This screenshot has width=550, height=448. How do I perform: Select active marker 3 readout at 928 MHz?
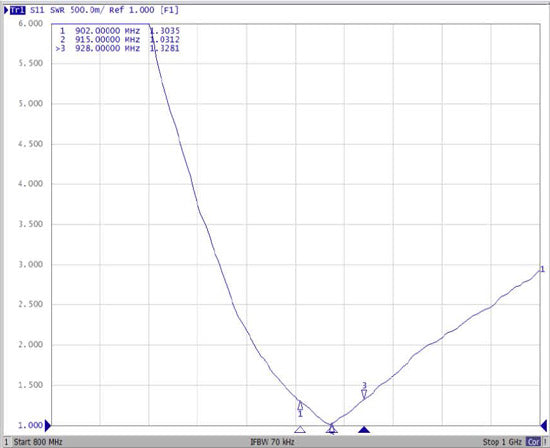118,48
